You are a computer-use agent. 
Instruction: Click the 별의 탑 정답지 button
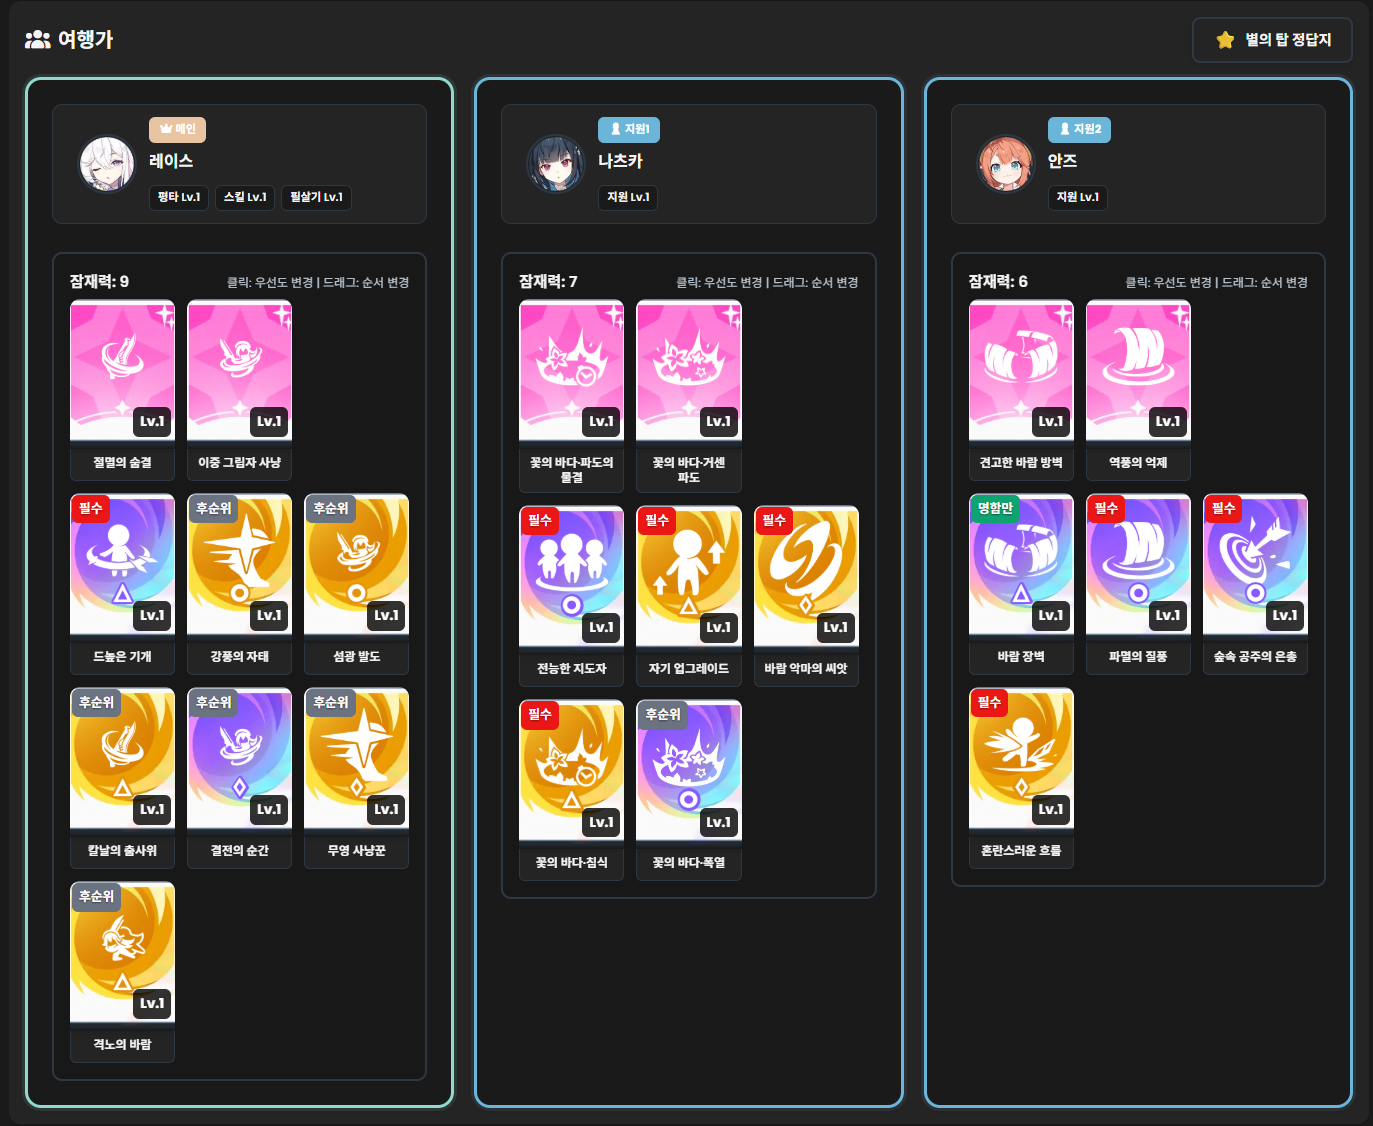point(1272,40)
